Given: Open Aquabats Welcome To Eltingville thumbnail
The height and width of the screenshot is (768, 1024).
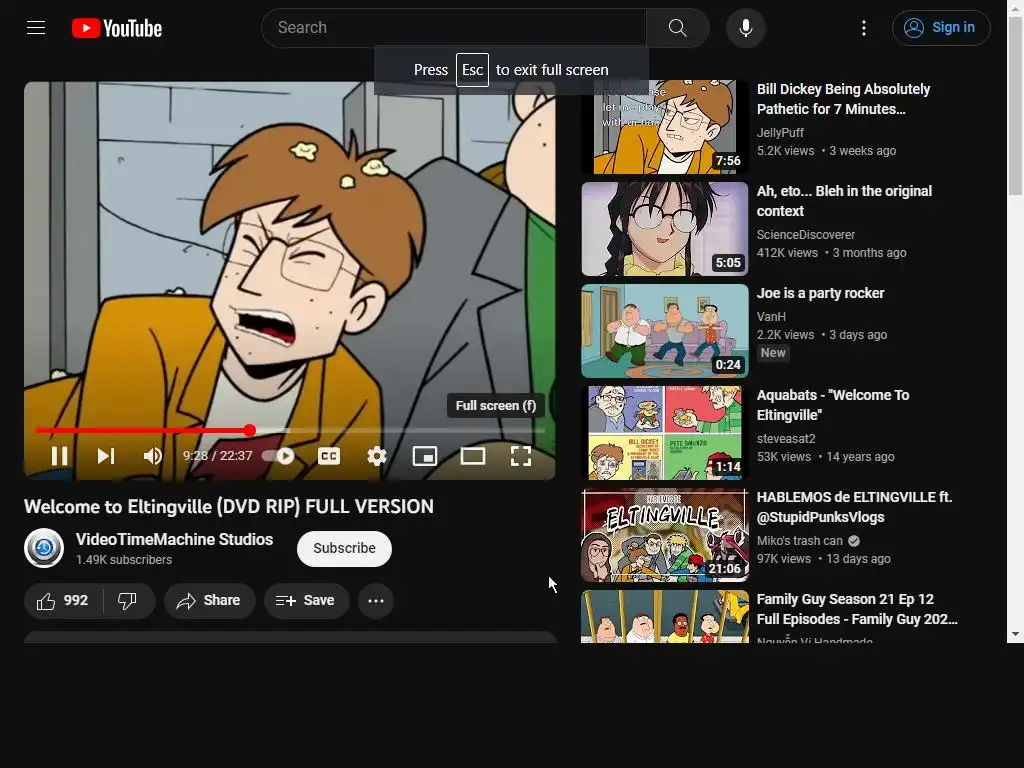Looking at the screenshot, I should tap(665, 432).
